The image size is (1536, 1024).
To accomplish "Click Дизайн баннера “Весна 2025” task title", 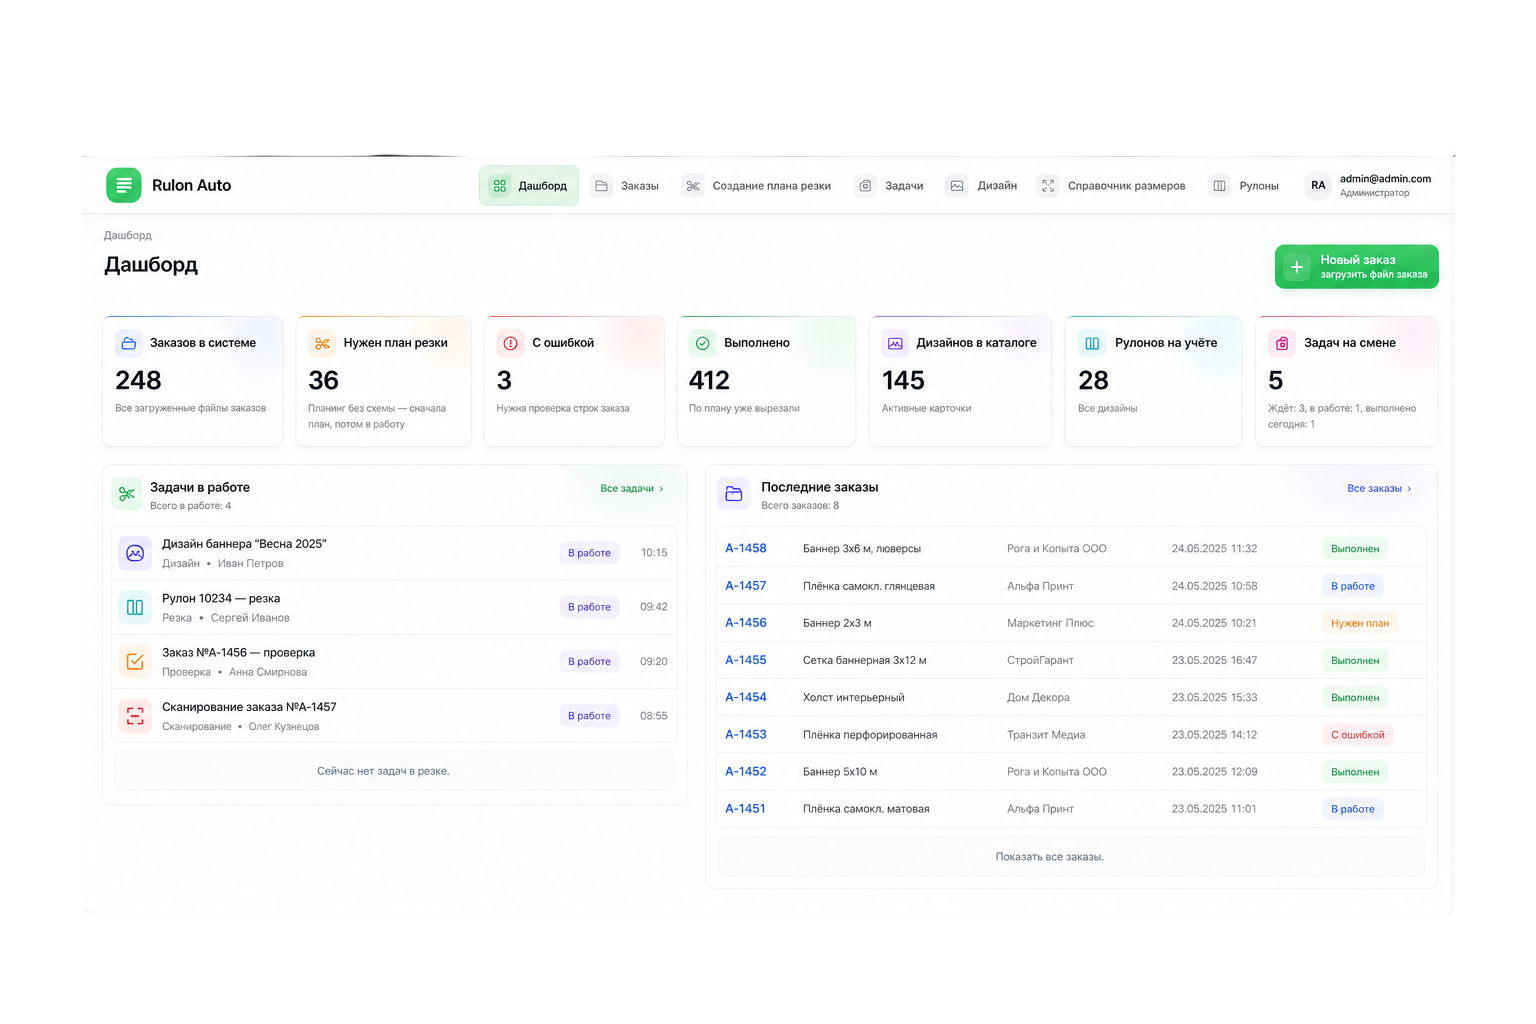I will tap(244, 544).
